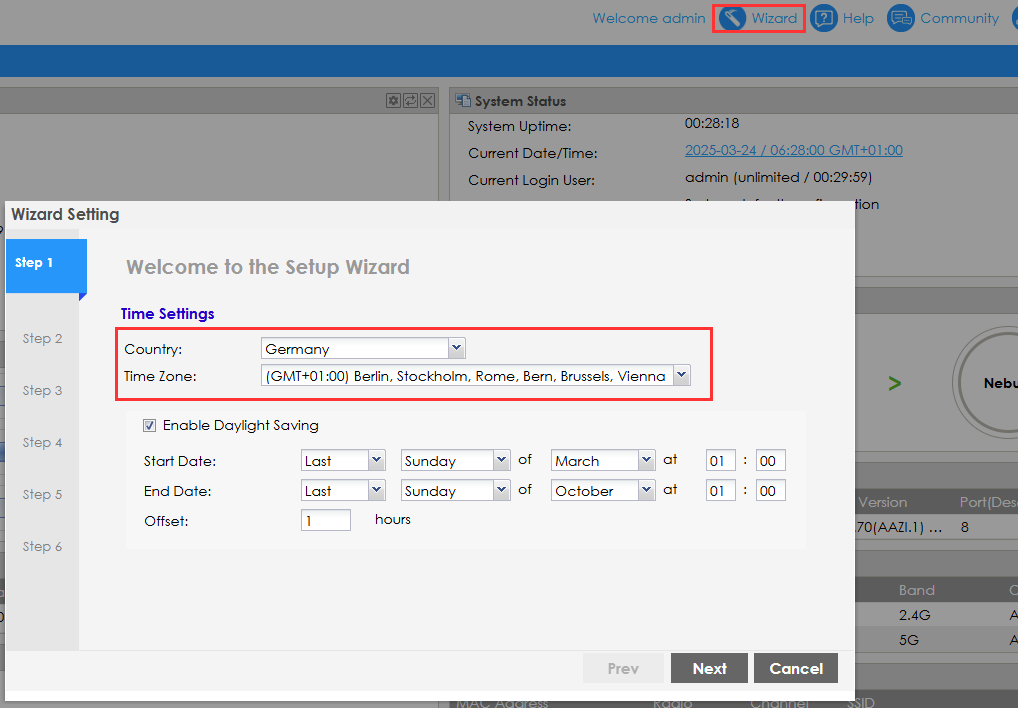Click the System Status panel icon

[463, 101]
